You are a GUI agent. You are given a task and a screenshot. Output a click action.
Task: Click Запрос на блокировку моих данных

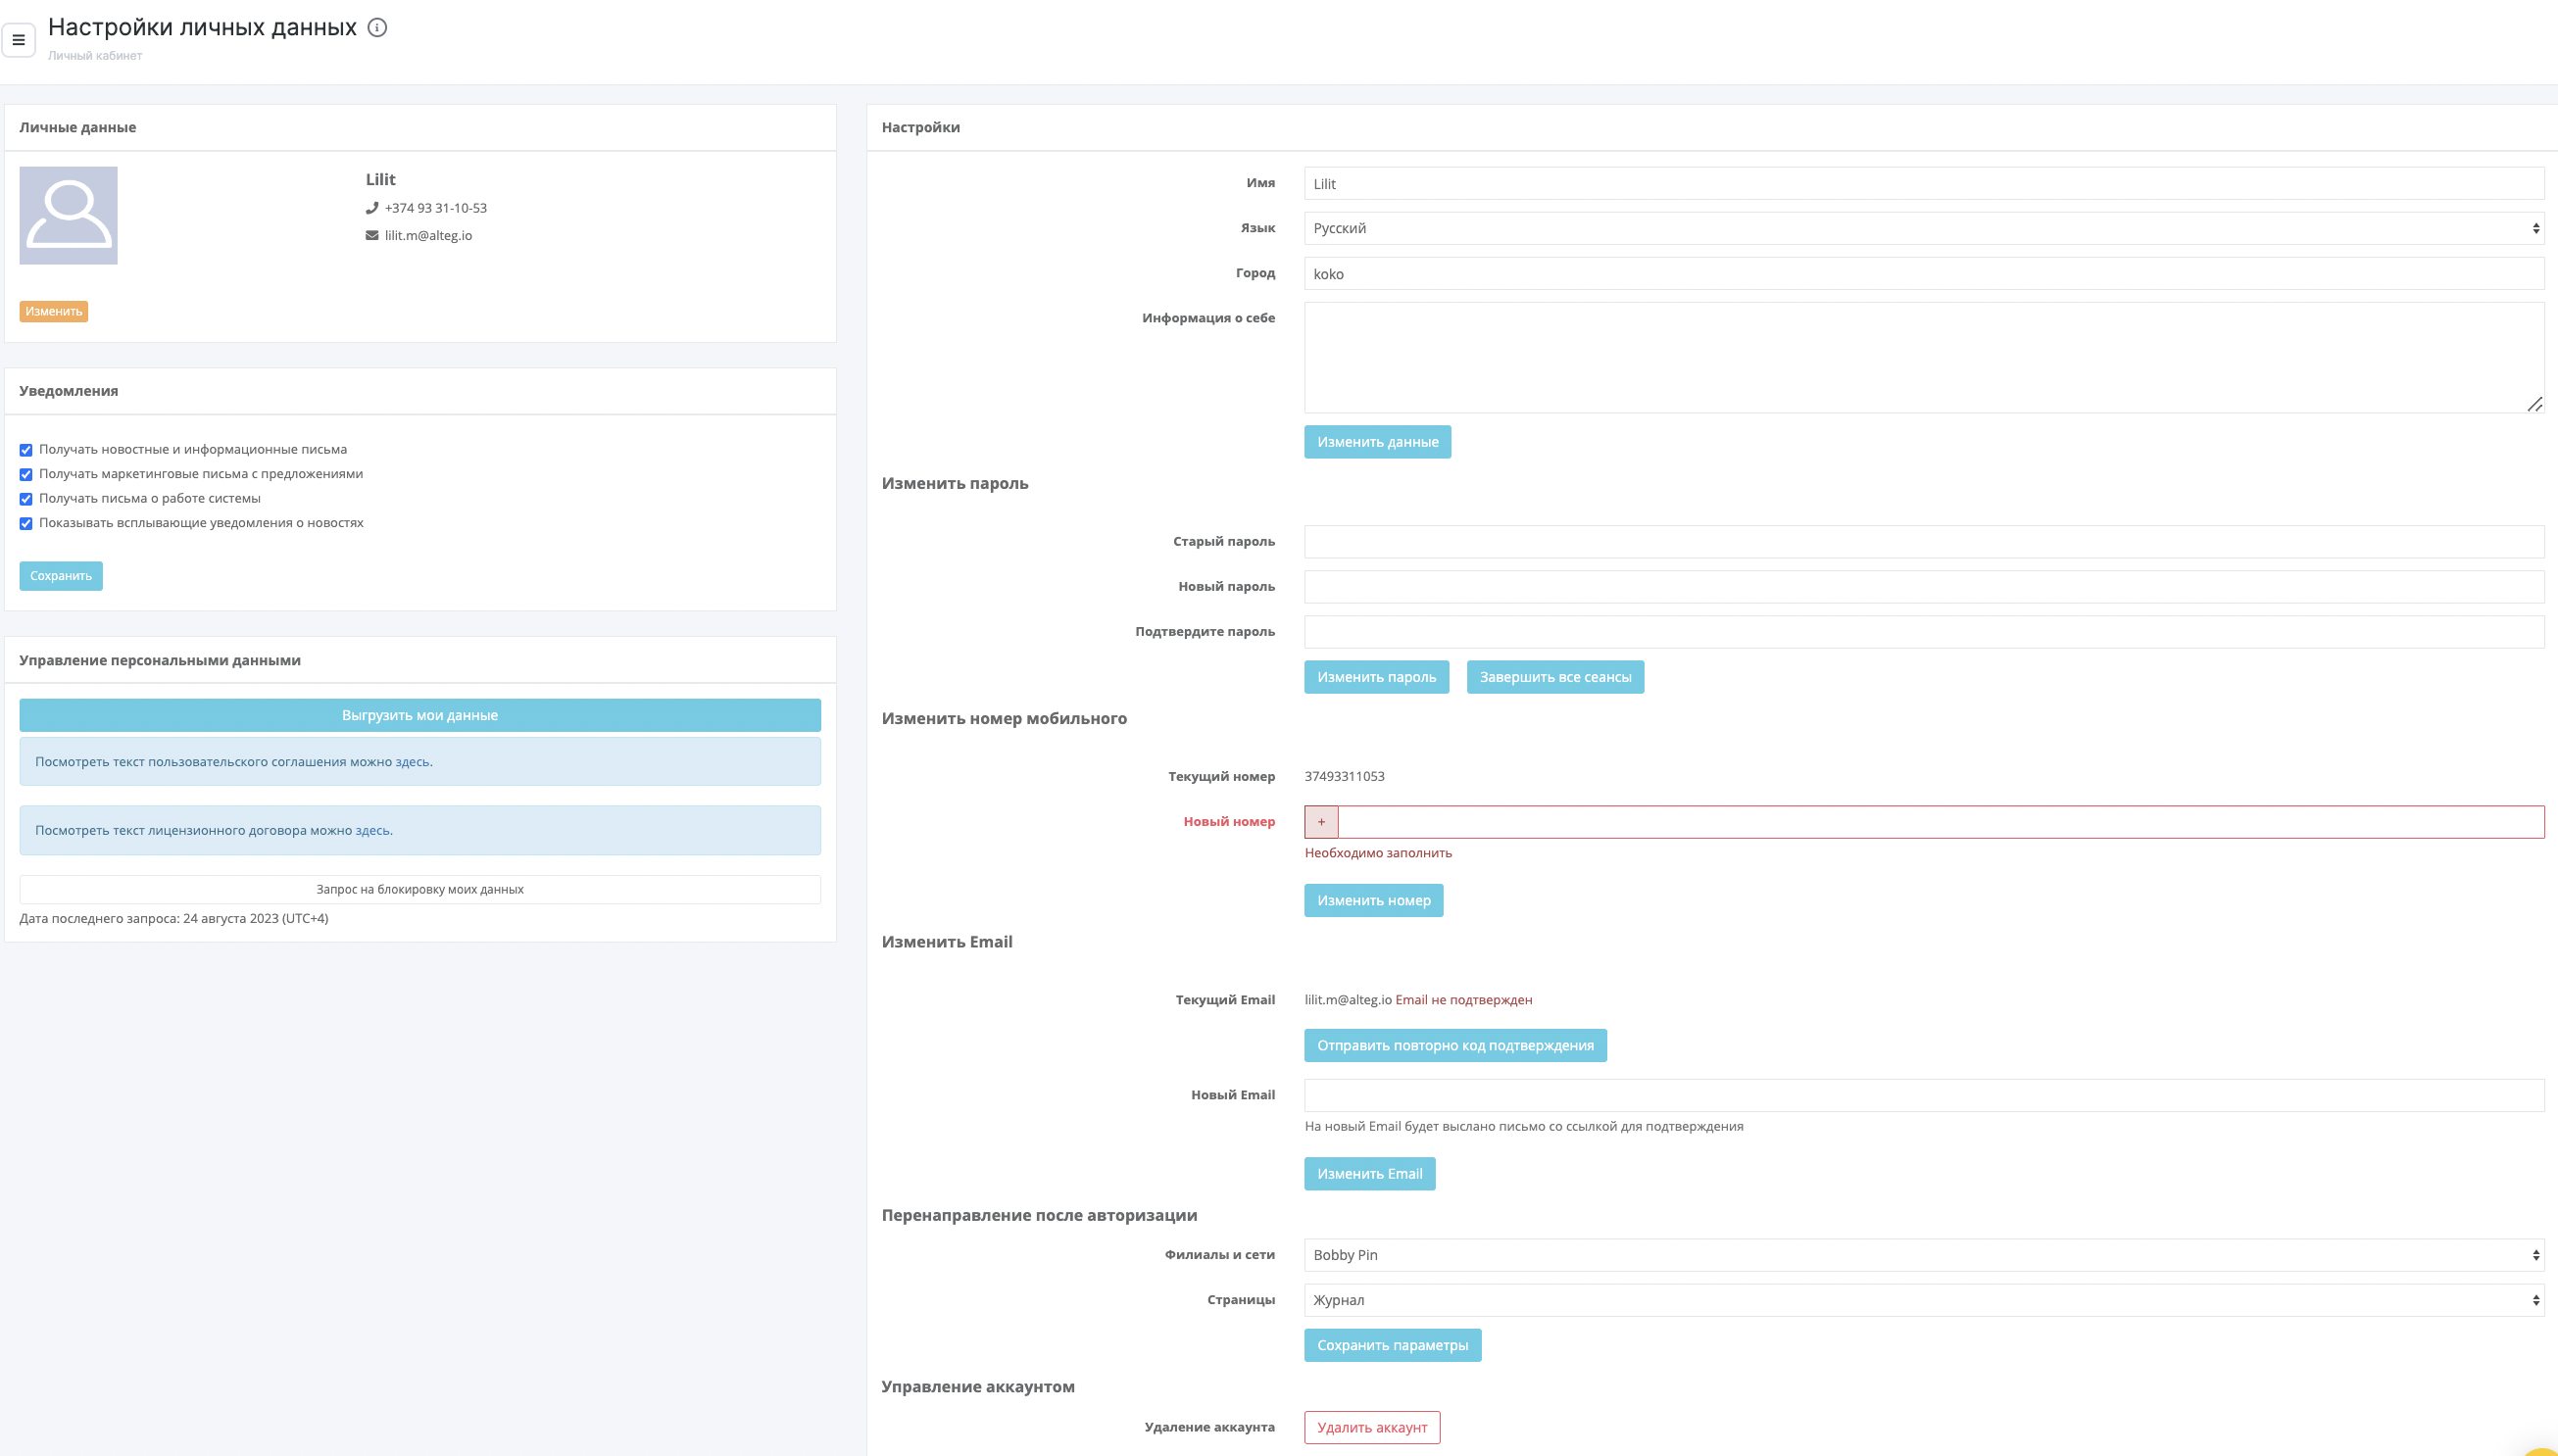coord(420,890)
